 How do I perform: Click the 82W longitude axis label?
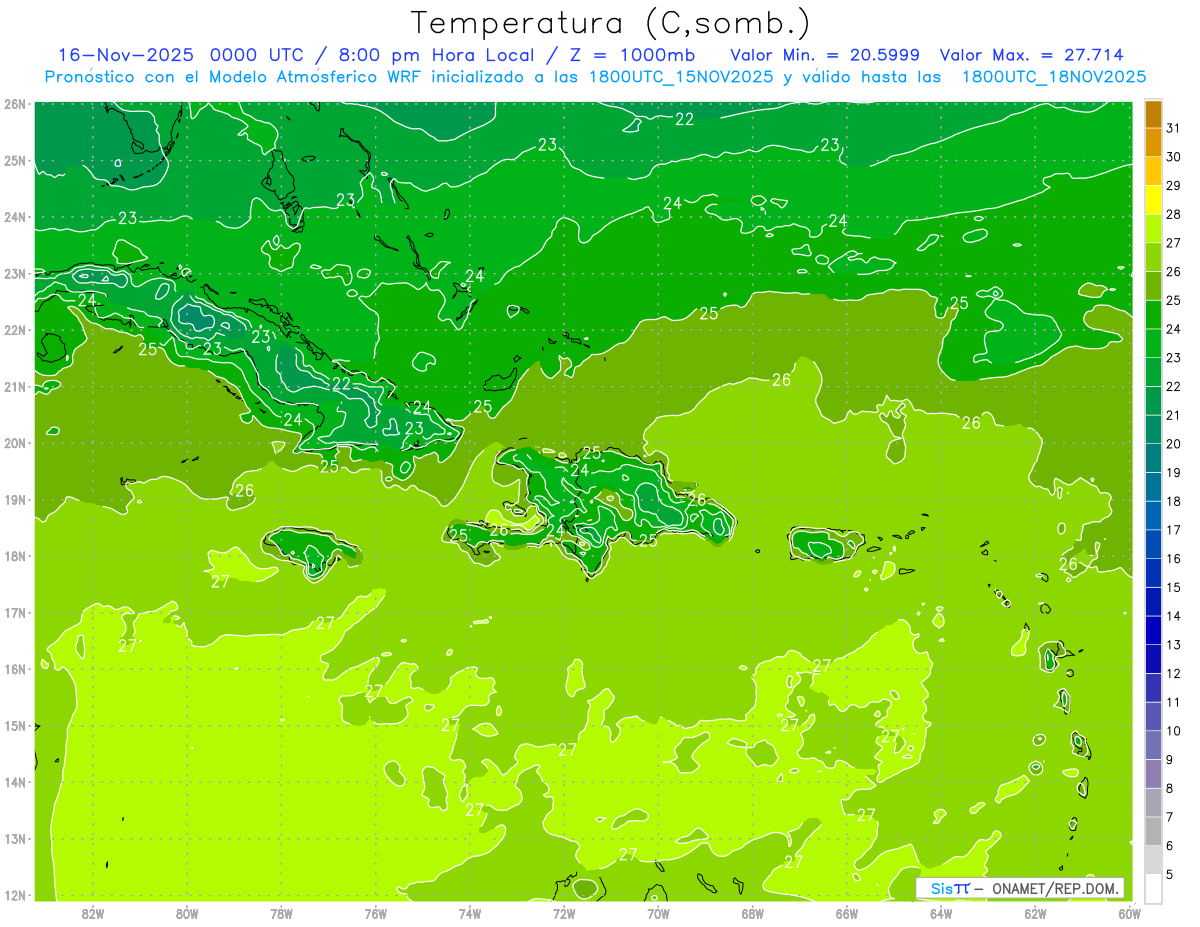tap(93, 912)
